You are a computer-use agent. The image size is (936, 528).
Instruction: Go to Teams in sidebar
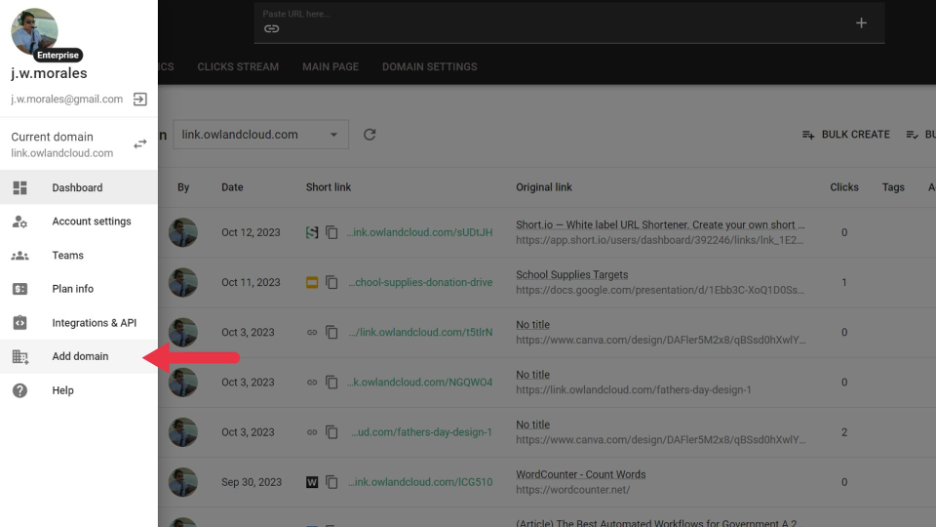pyautogui.click(x=79, y=255)
